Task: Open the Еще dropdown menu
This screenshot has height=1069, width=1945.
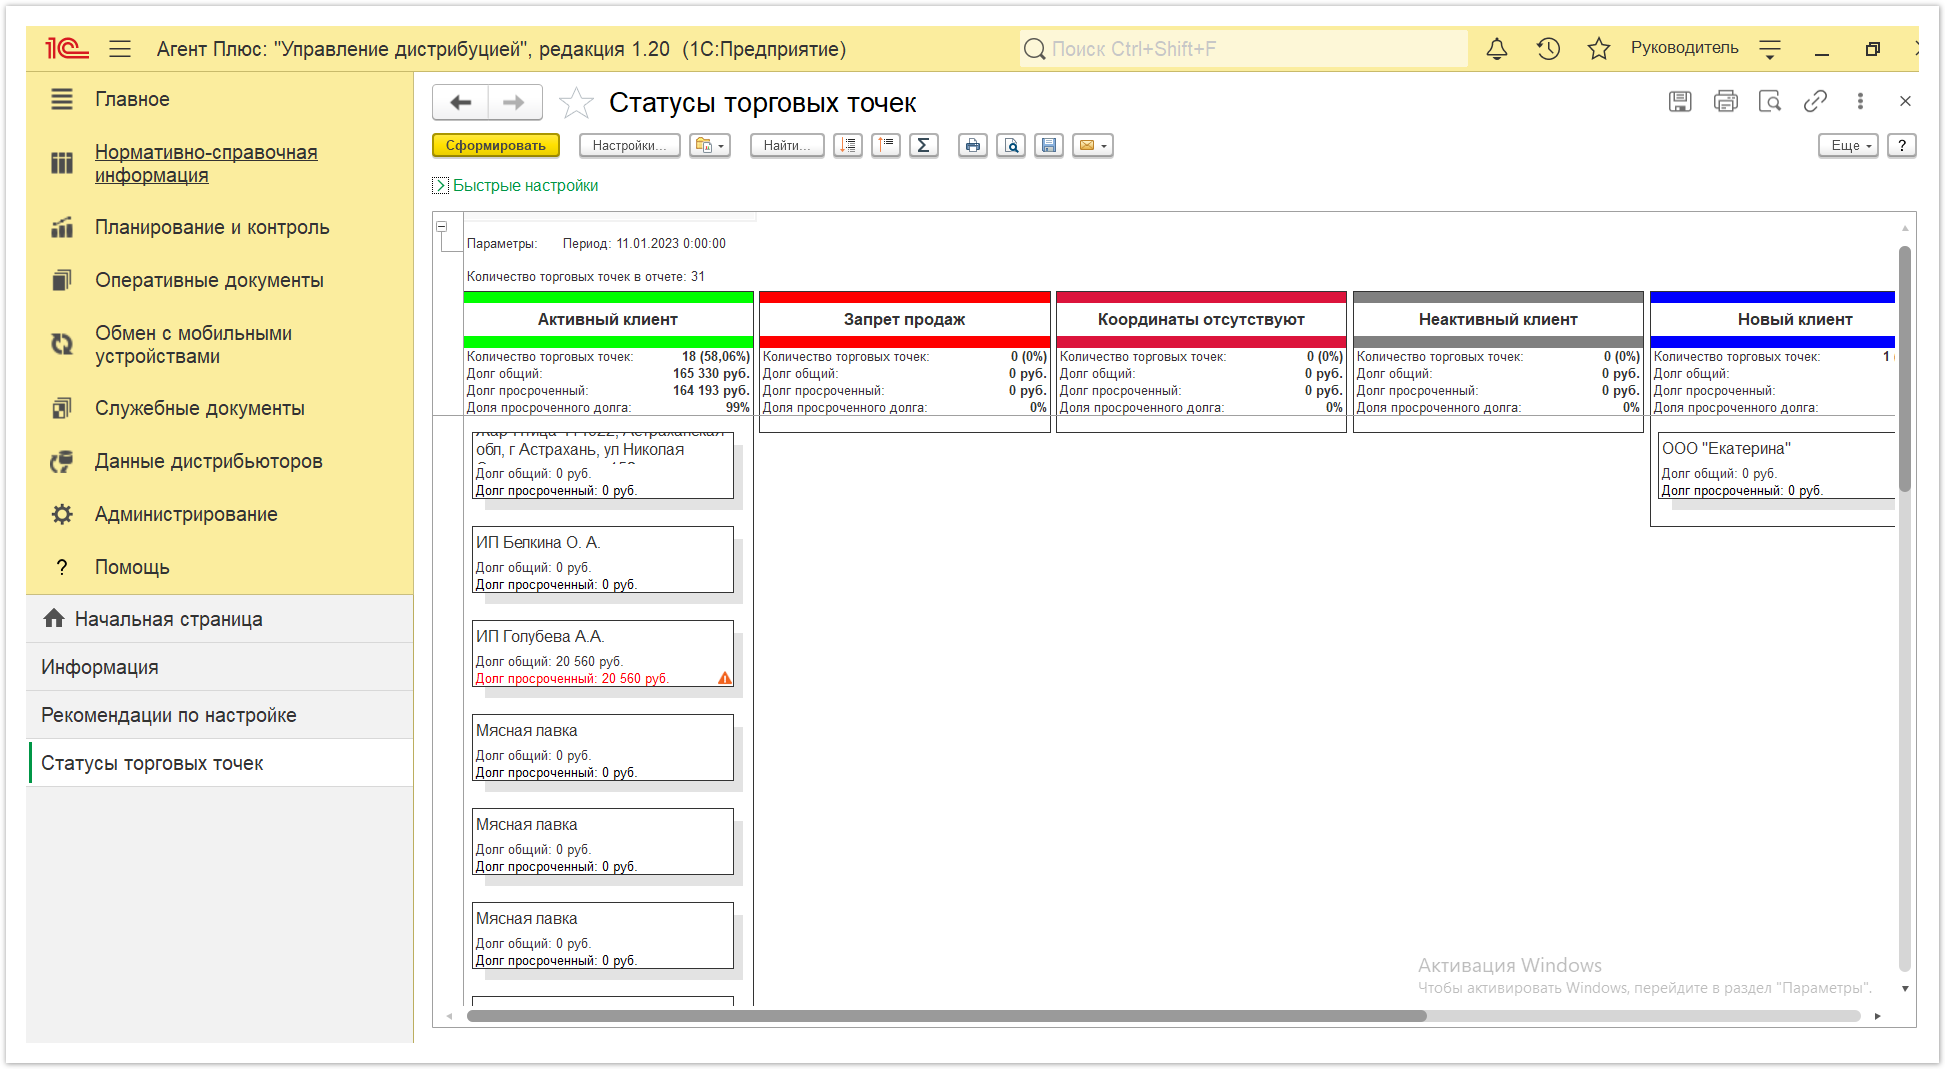Action: [x=1848, y=145]
